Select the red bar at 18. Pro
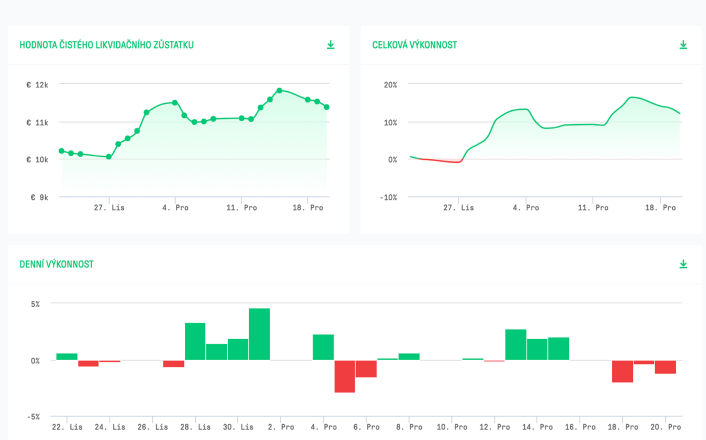This screenshot has width=706, height=440. [622, 372]
